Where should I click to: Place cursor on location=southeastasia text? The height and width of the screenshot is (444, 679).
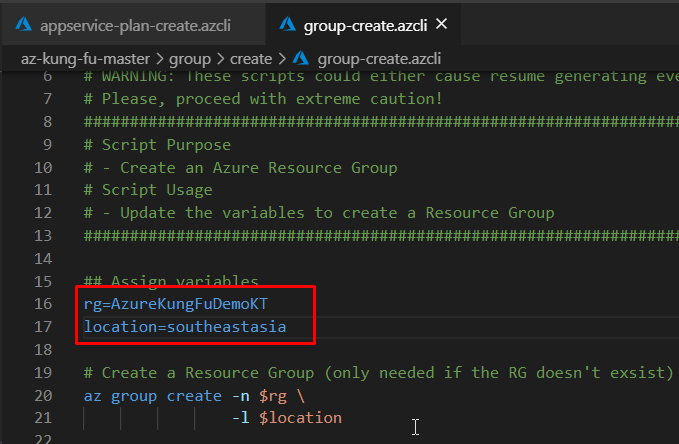(185, 327)
